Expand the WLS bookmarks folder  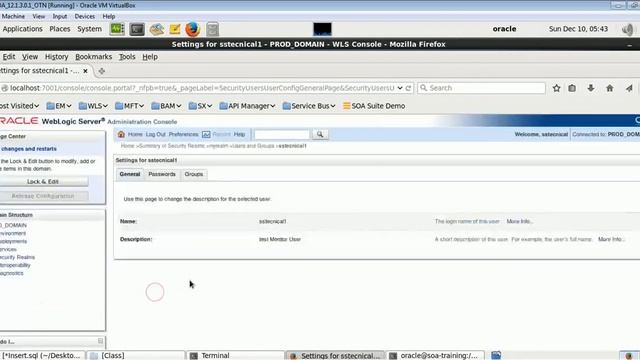click(93, 106)
